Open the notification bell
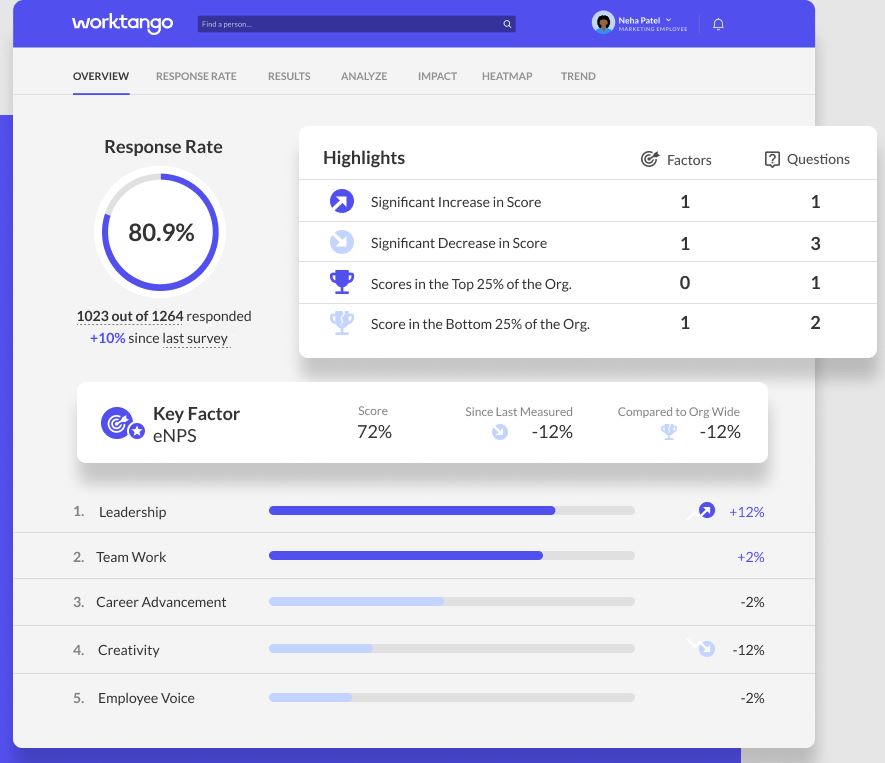This screenshot has height=763, width=885. pyautogui.click(x=718, y=23)
